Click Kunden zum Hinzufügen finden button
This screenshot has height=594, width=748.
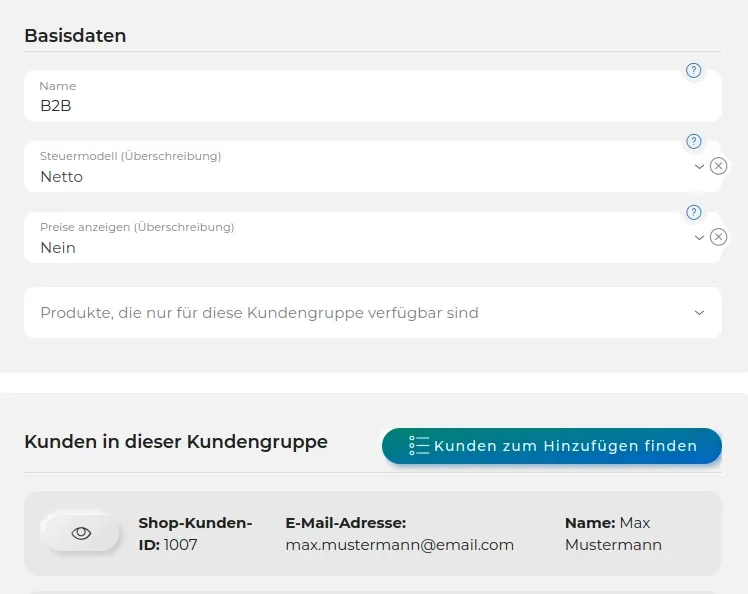[551, 446]
